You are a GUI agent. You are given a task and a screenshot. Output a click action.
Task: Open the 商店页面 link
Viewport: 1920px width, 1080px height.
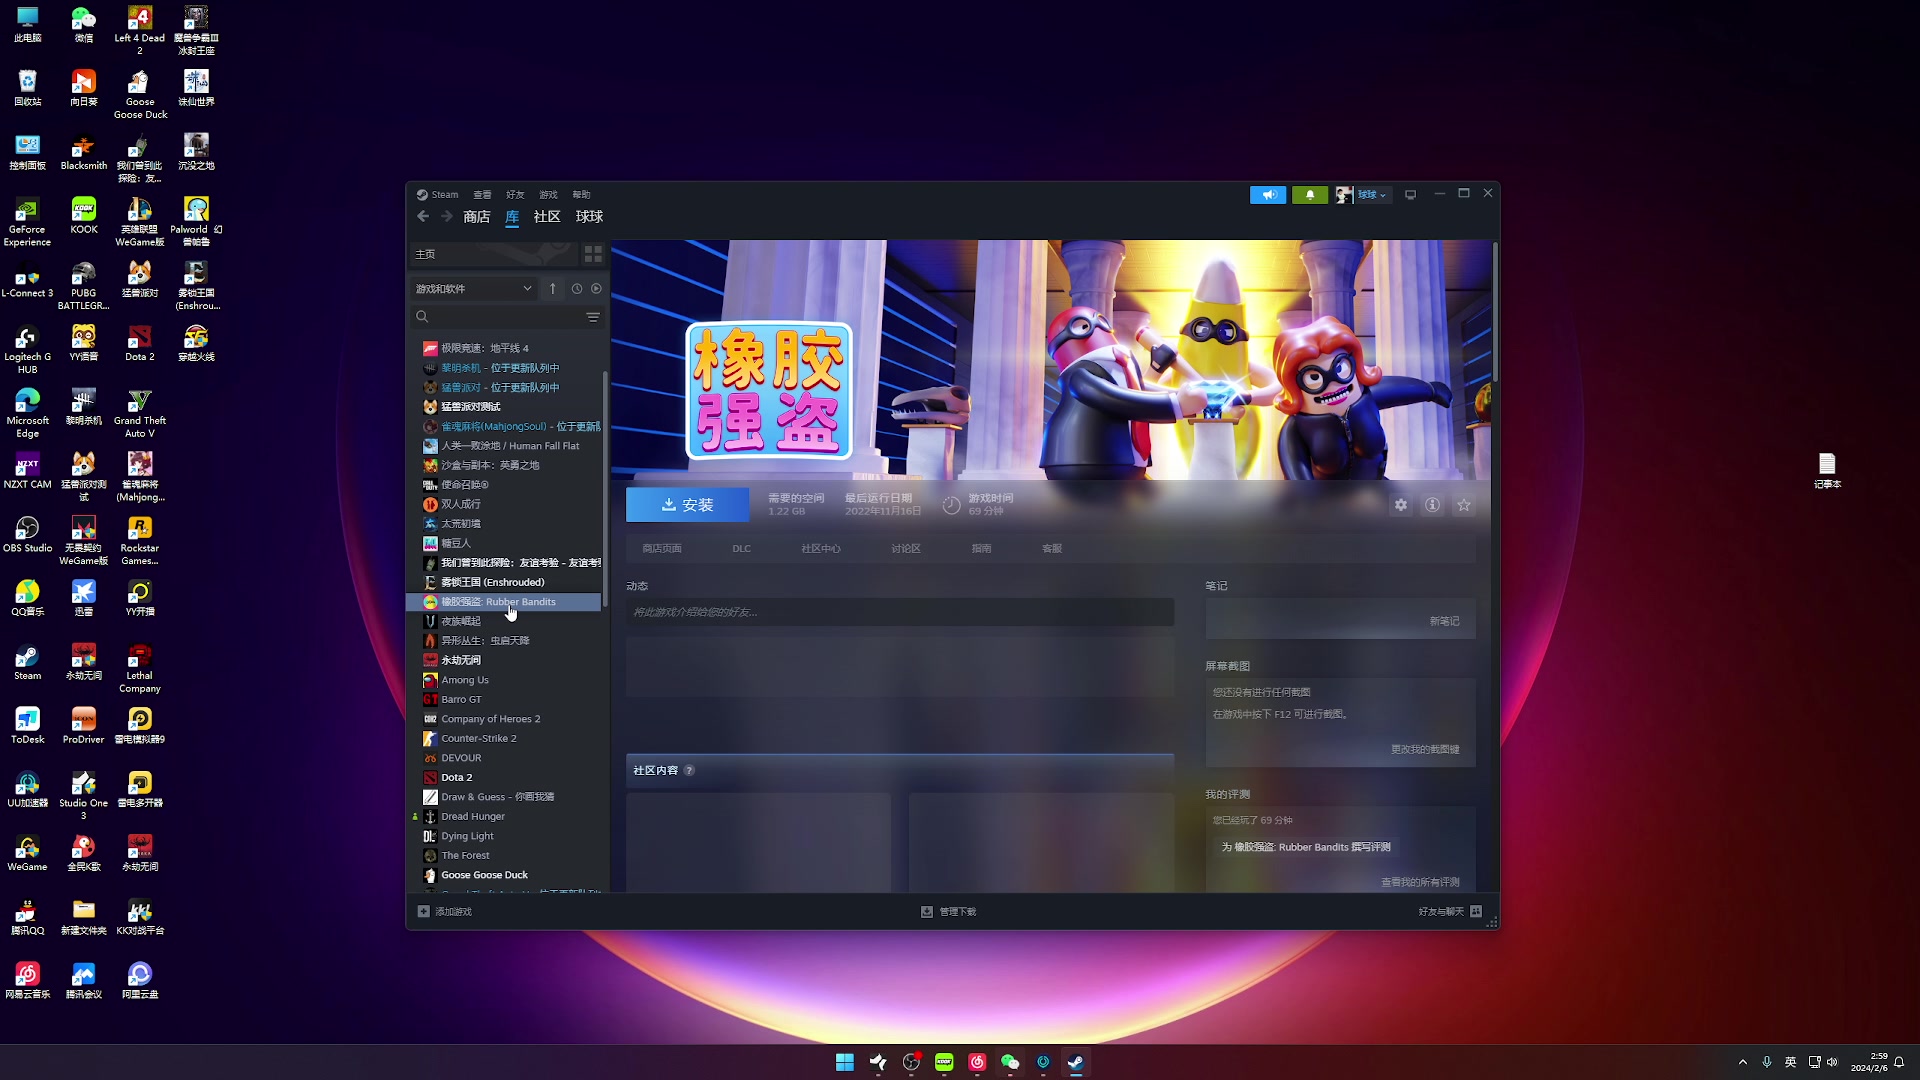[x=662, y=549]
